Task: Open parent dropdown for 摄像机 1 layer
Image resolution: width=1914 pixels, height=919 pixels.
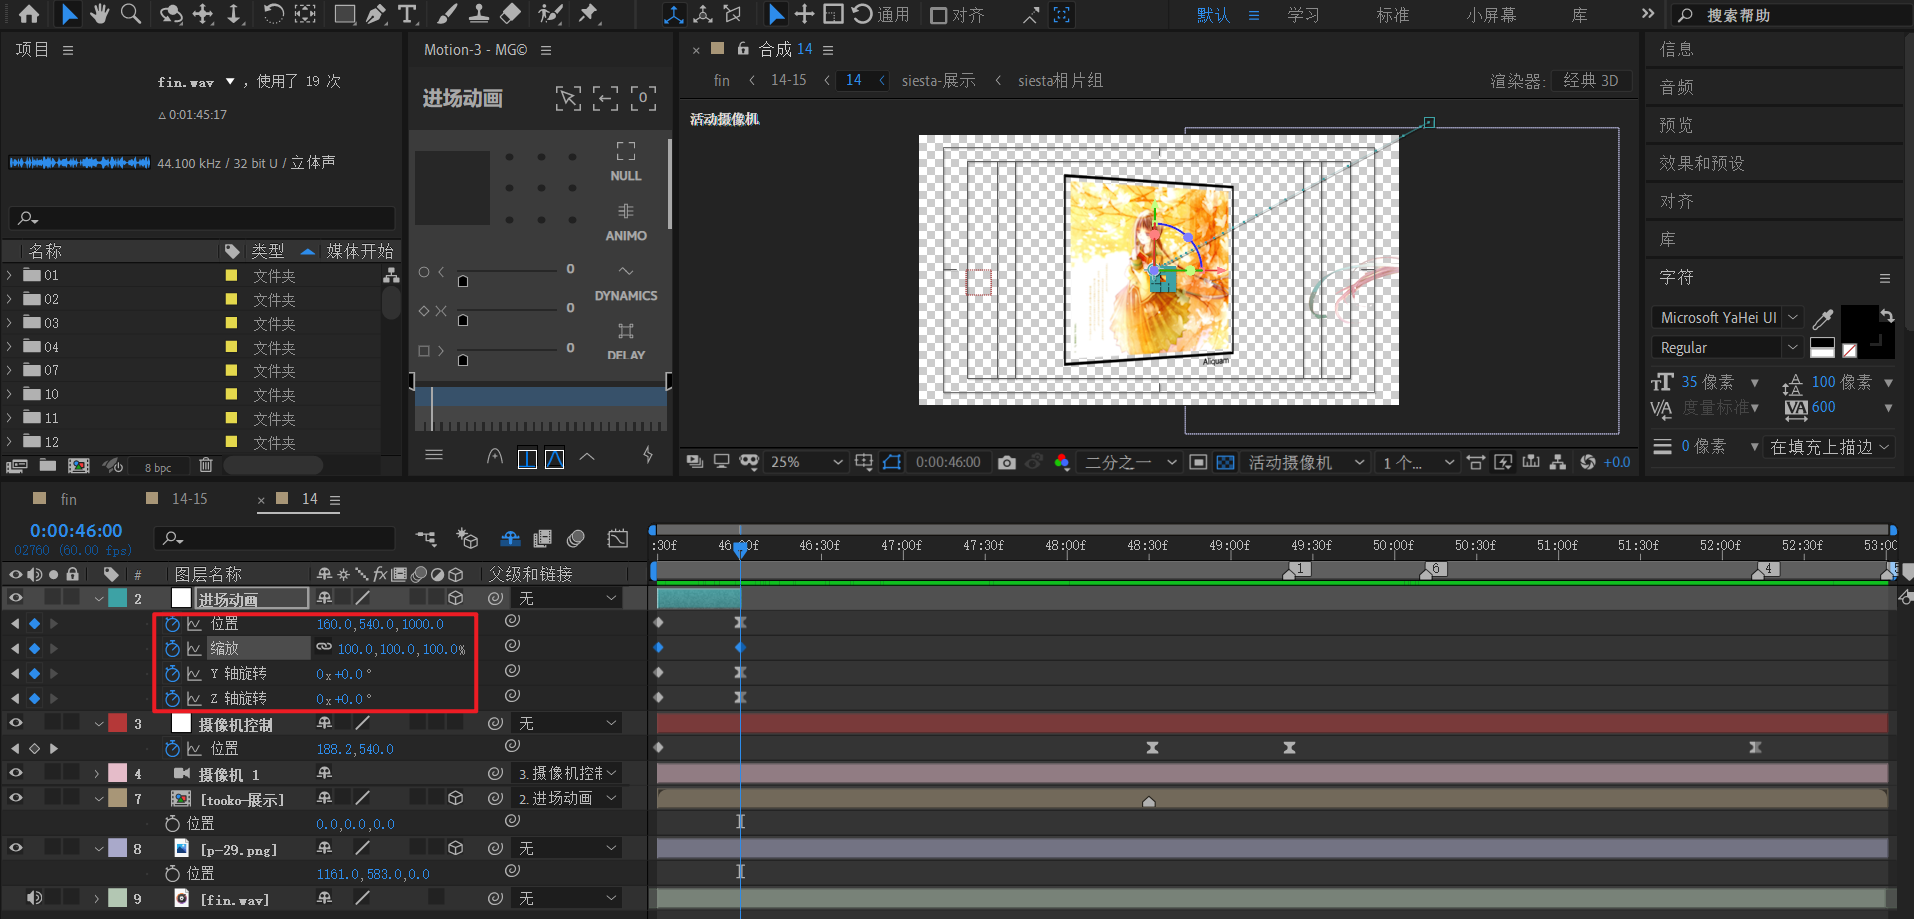Action: tap(567, 773)
